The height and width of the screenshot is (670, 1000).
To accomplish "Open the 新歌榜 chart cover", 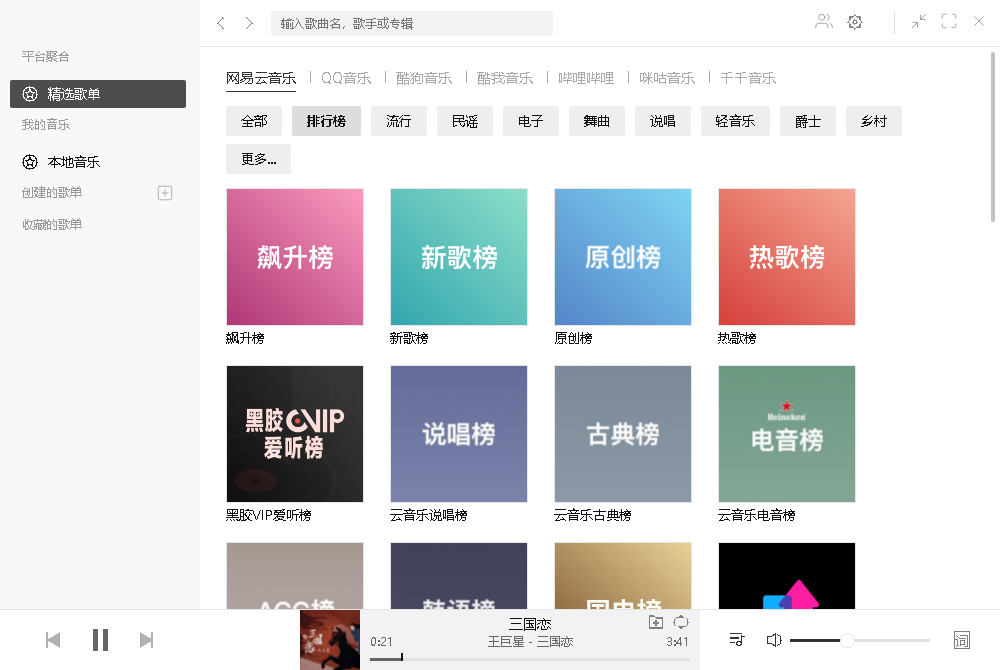I will (x=459, y=257).
